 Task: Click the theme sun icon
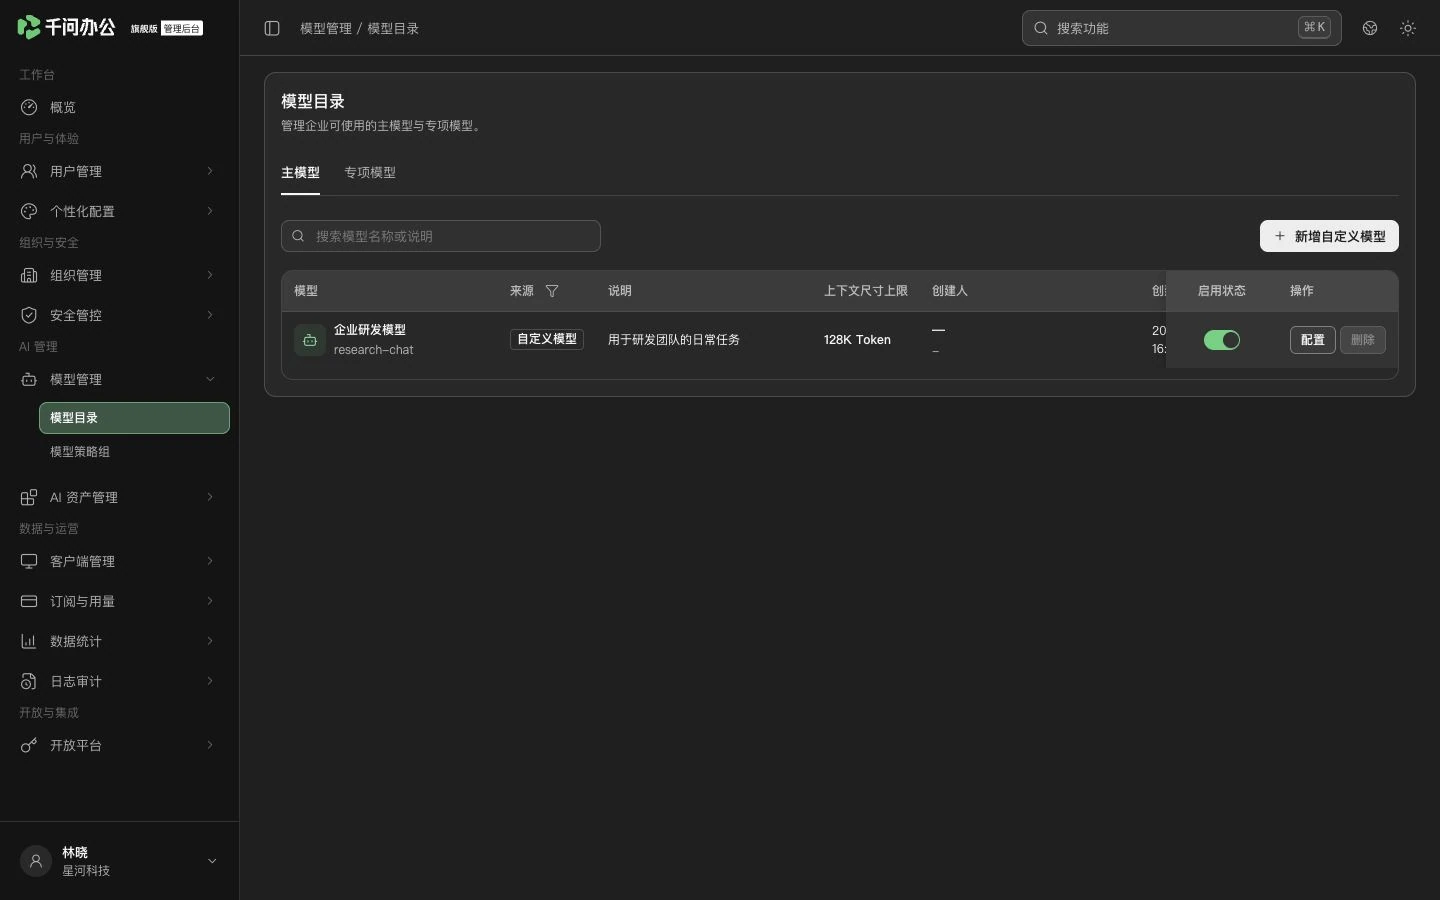[x=1408, y=28]
